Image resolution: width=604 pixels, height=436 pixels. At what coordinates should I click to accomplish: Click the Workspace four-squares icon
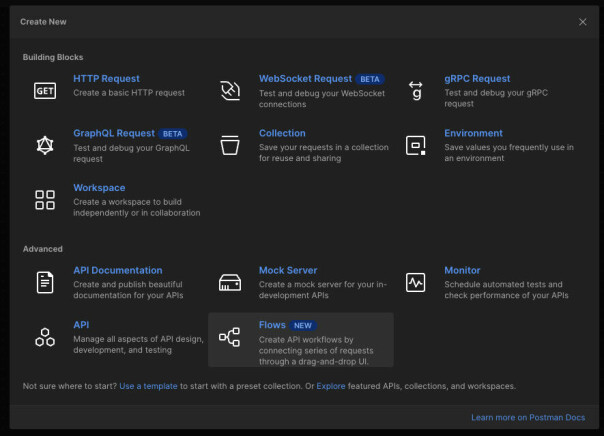[45, 200]
